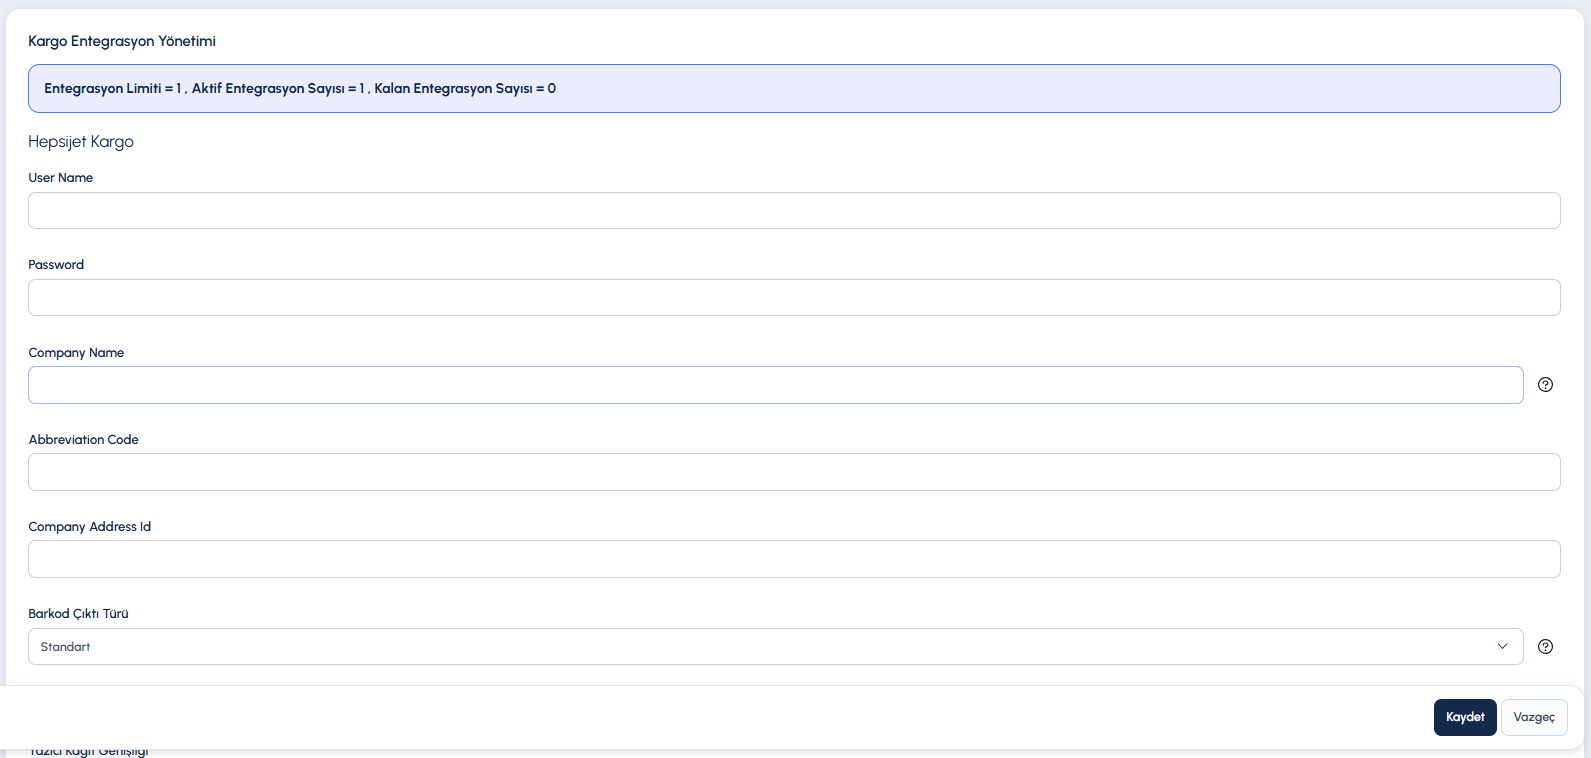1591x758 pixels.
Task: Focus the Password input field
Action: tap(794, 298)
